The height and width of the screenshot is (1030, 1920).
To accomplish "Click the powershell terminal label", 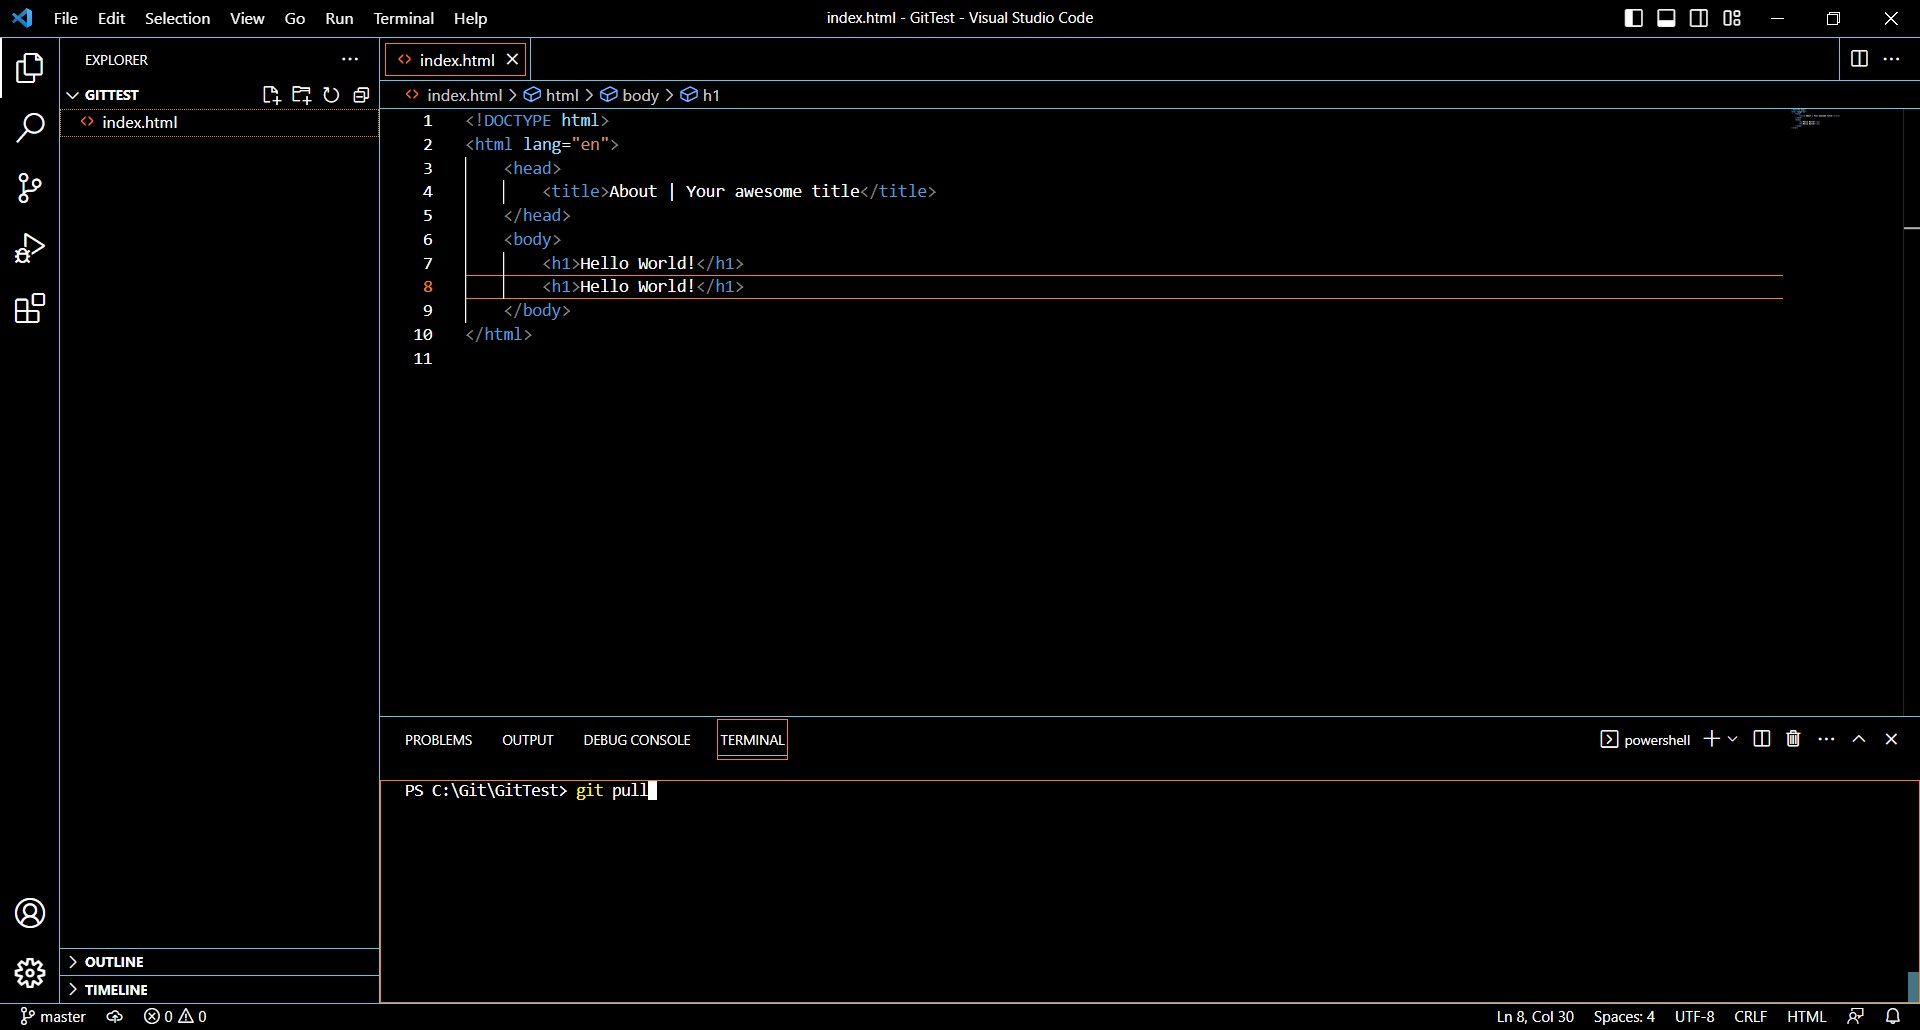I will pos(1645,739).
